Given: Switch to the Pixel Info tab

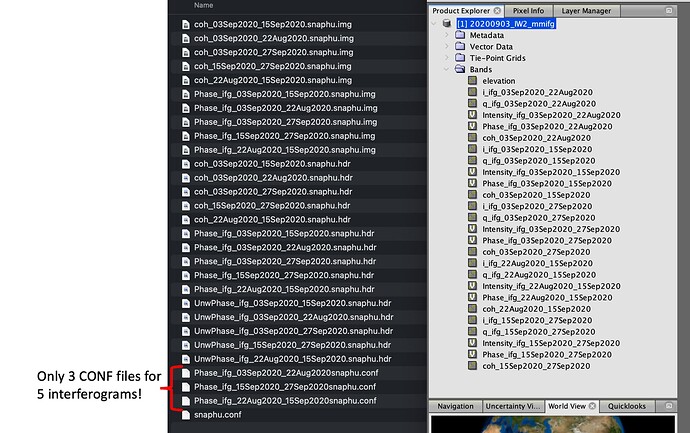Looking at the screenshot, I should point(528,11).
